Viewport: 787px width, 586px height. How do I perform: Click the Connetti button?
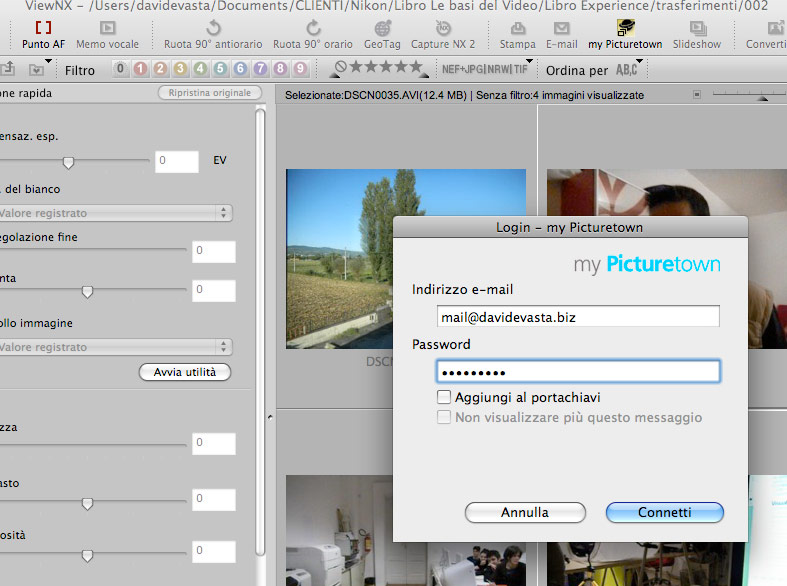click(665, 512)
